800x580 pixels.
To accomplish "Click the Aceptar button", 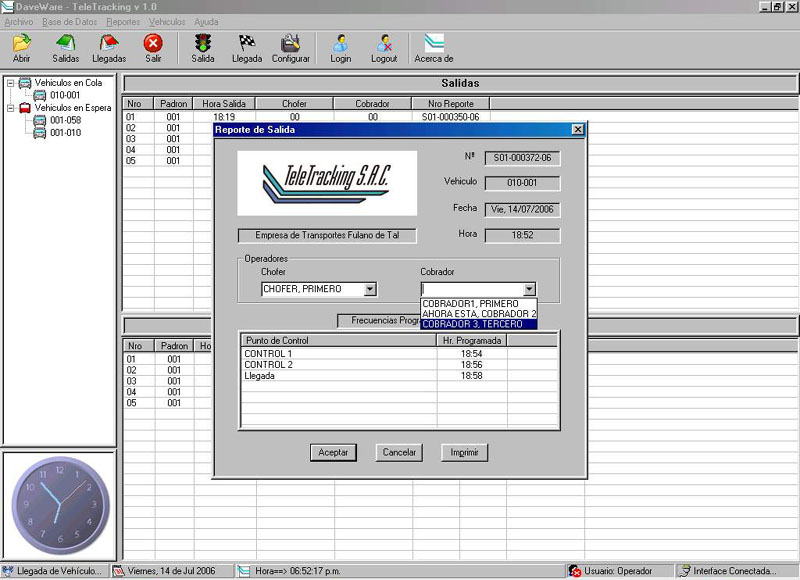I will click(x=333, y=452).
